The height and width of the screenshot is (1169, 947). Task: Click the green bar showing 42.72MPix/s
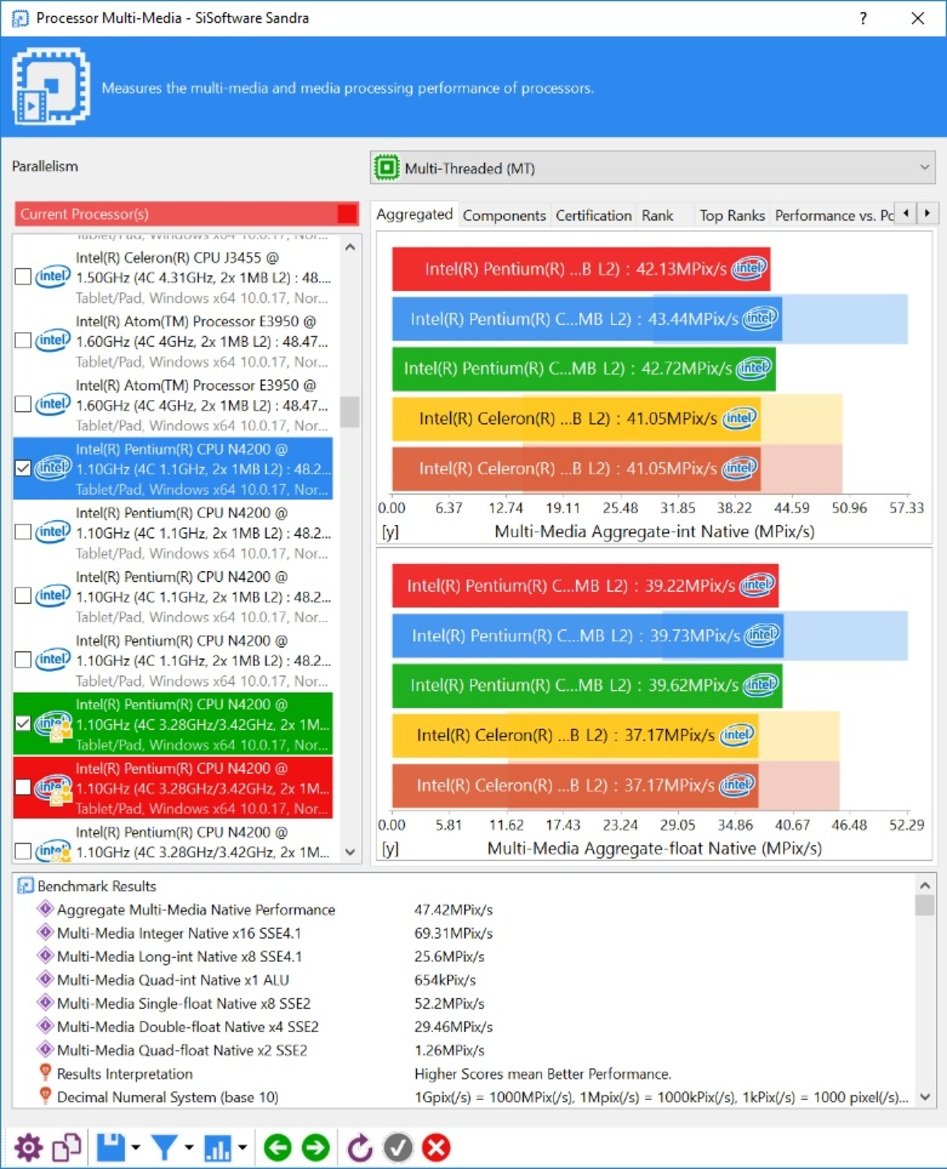click(x=584, y=369)
